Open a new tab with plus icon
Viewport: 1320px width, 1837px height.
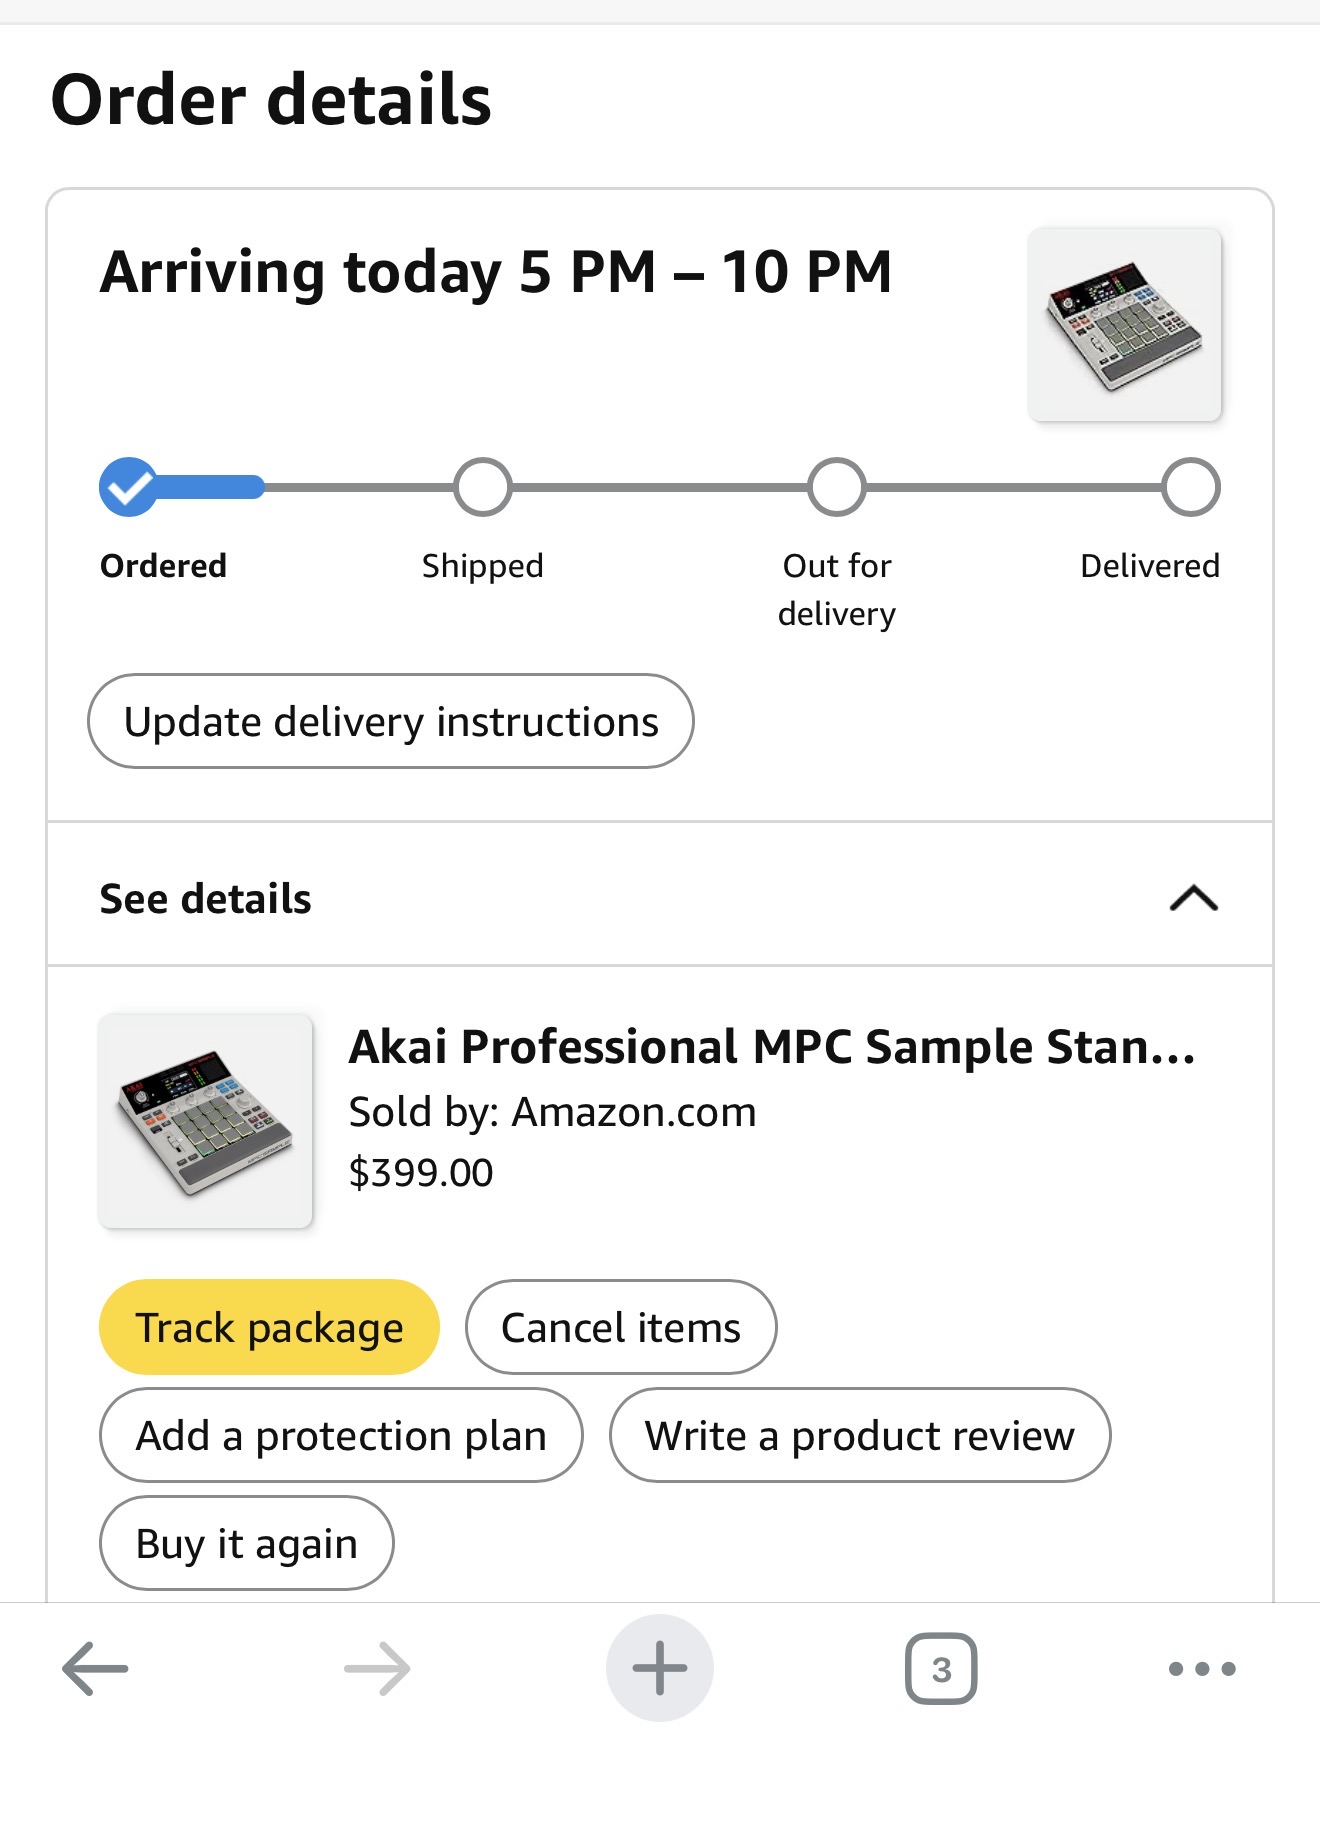point(659,1668)
